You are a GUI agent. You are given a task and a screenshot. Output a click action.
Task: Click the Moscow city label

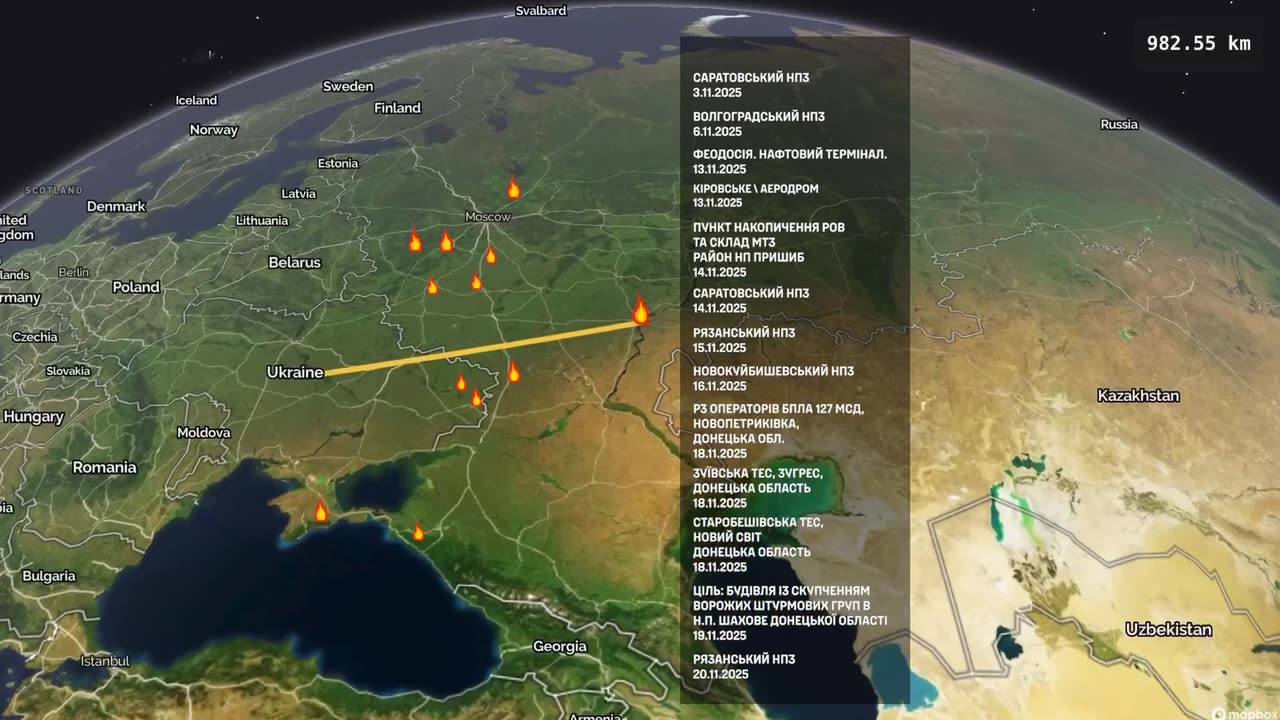(488, 217)
